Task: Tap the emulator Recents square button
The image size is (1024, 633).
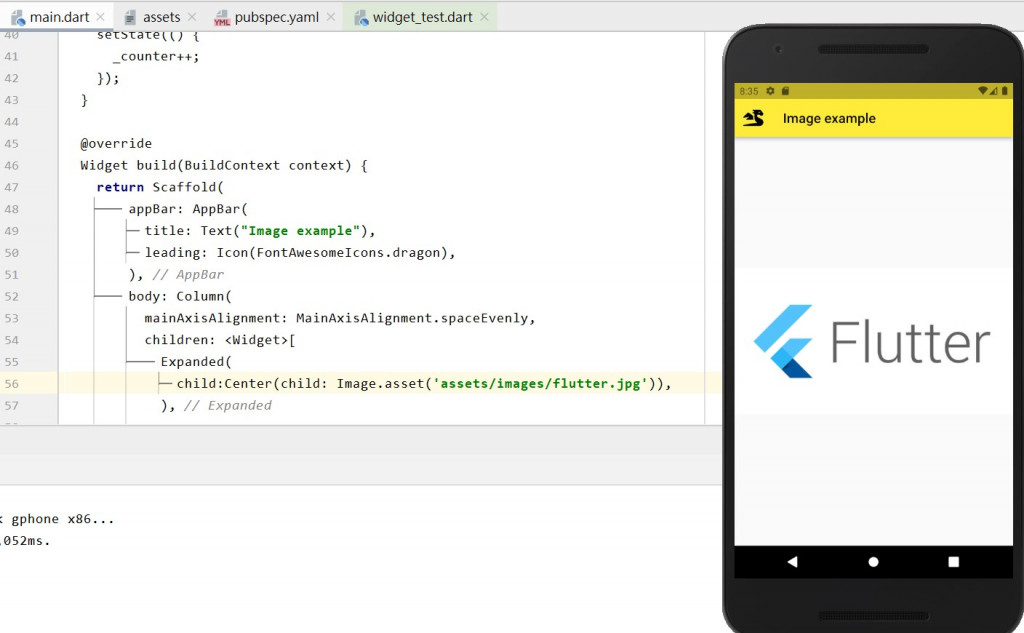Action: coord(953,562)
